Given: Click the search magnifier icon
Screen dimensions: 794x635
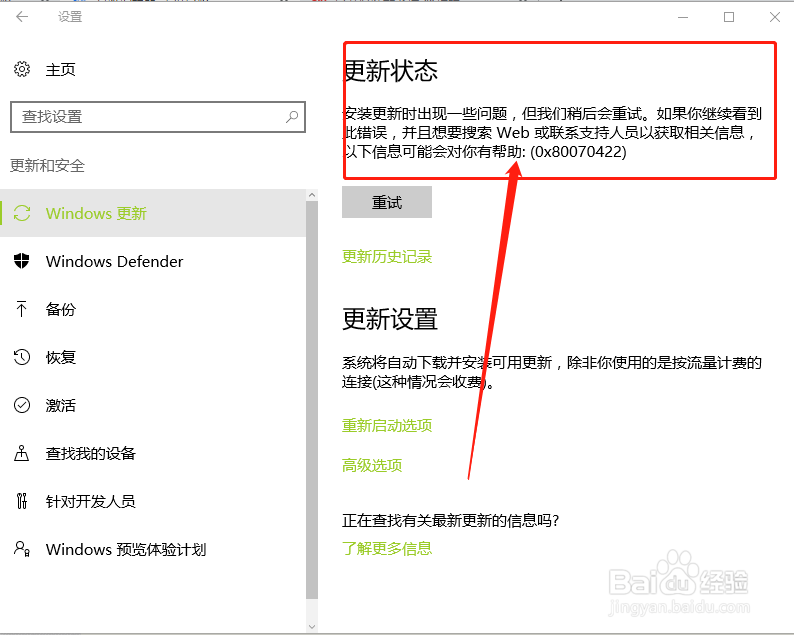Looking at the screenshot, I should (292, 117).
